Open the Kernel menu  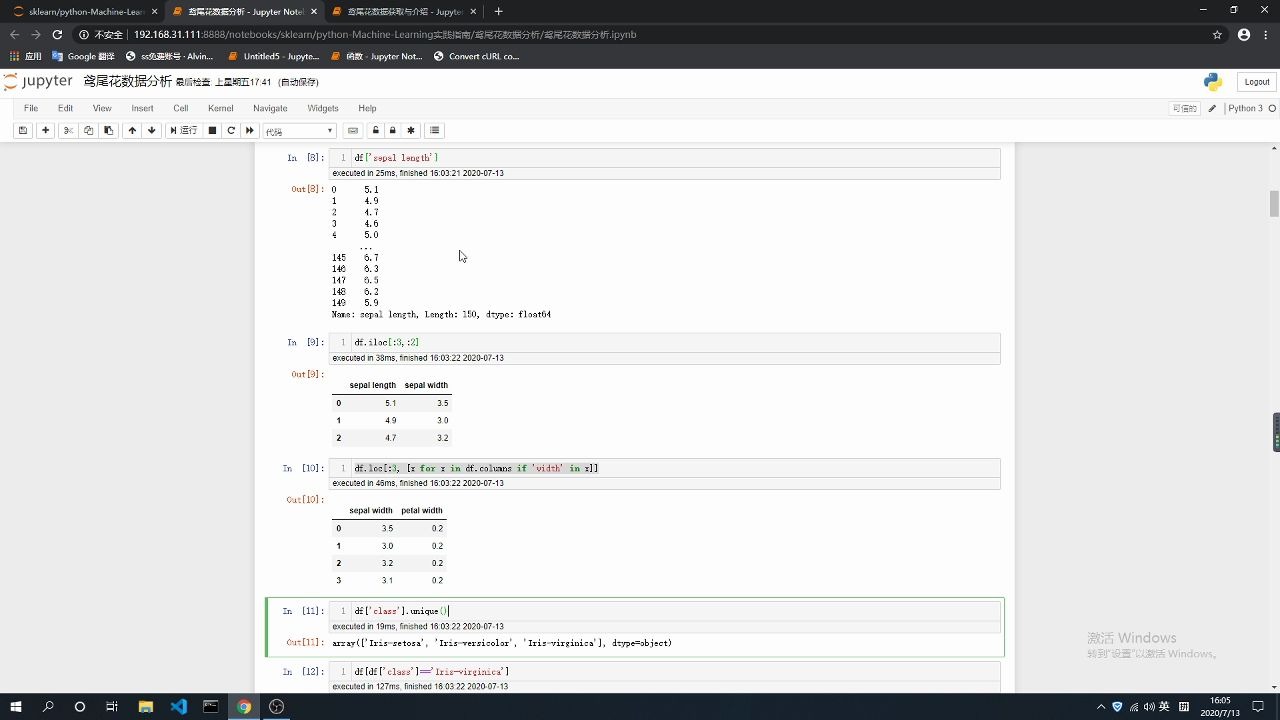[220, 108]
